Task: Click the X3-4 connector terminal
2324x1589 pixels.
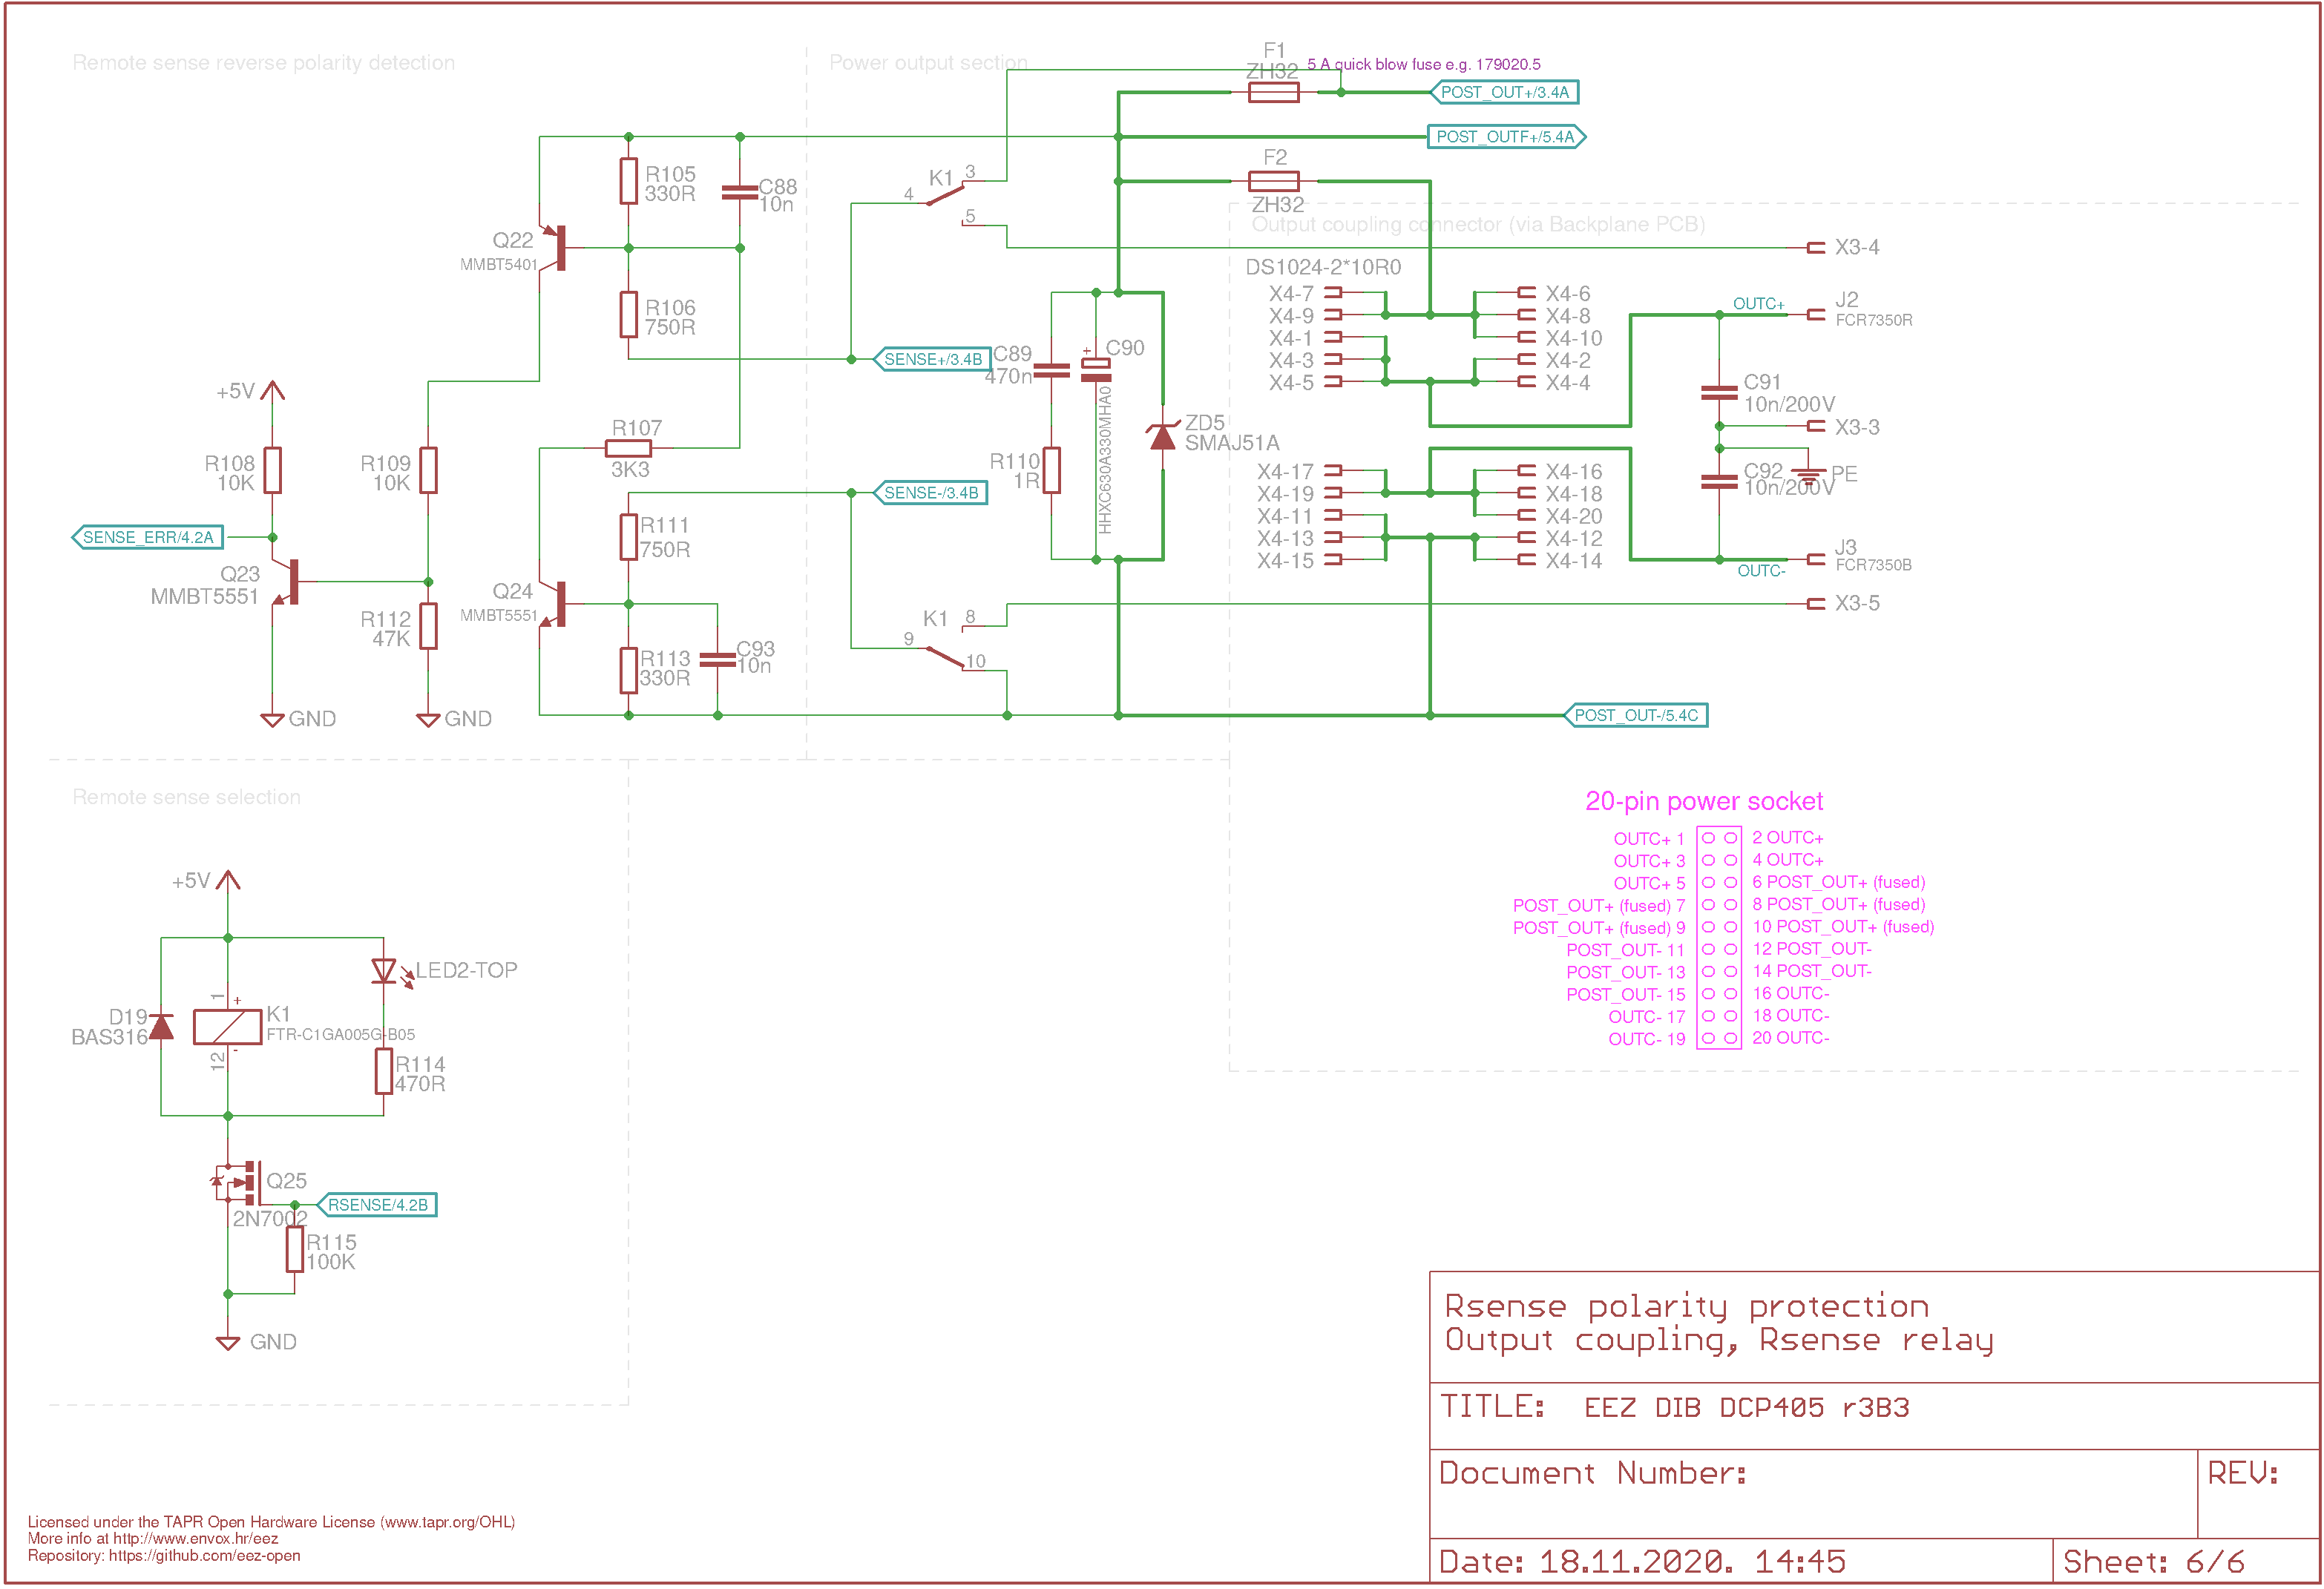Action: point(1816,247)
